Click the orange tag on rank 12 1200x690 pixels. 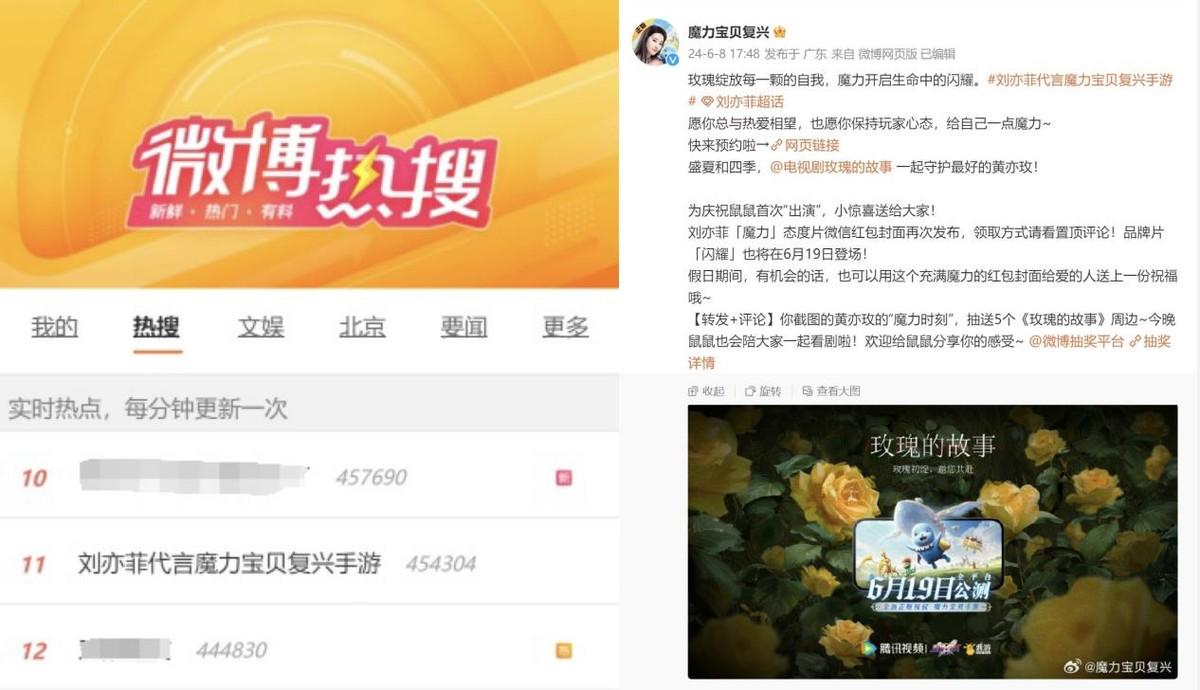tap(564, 651)
